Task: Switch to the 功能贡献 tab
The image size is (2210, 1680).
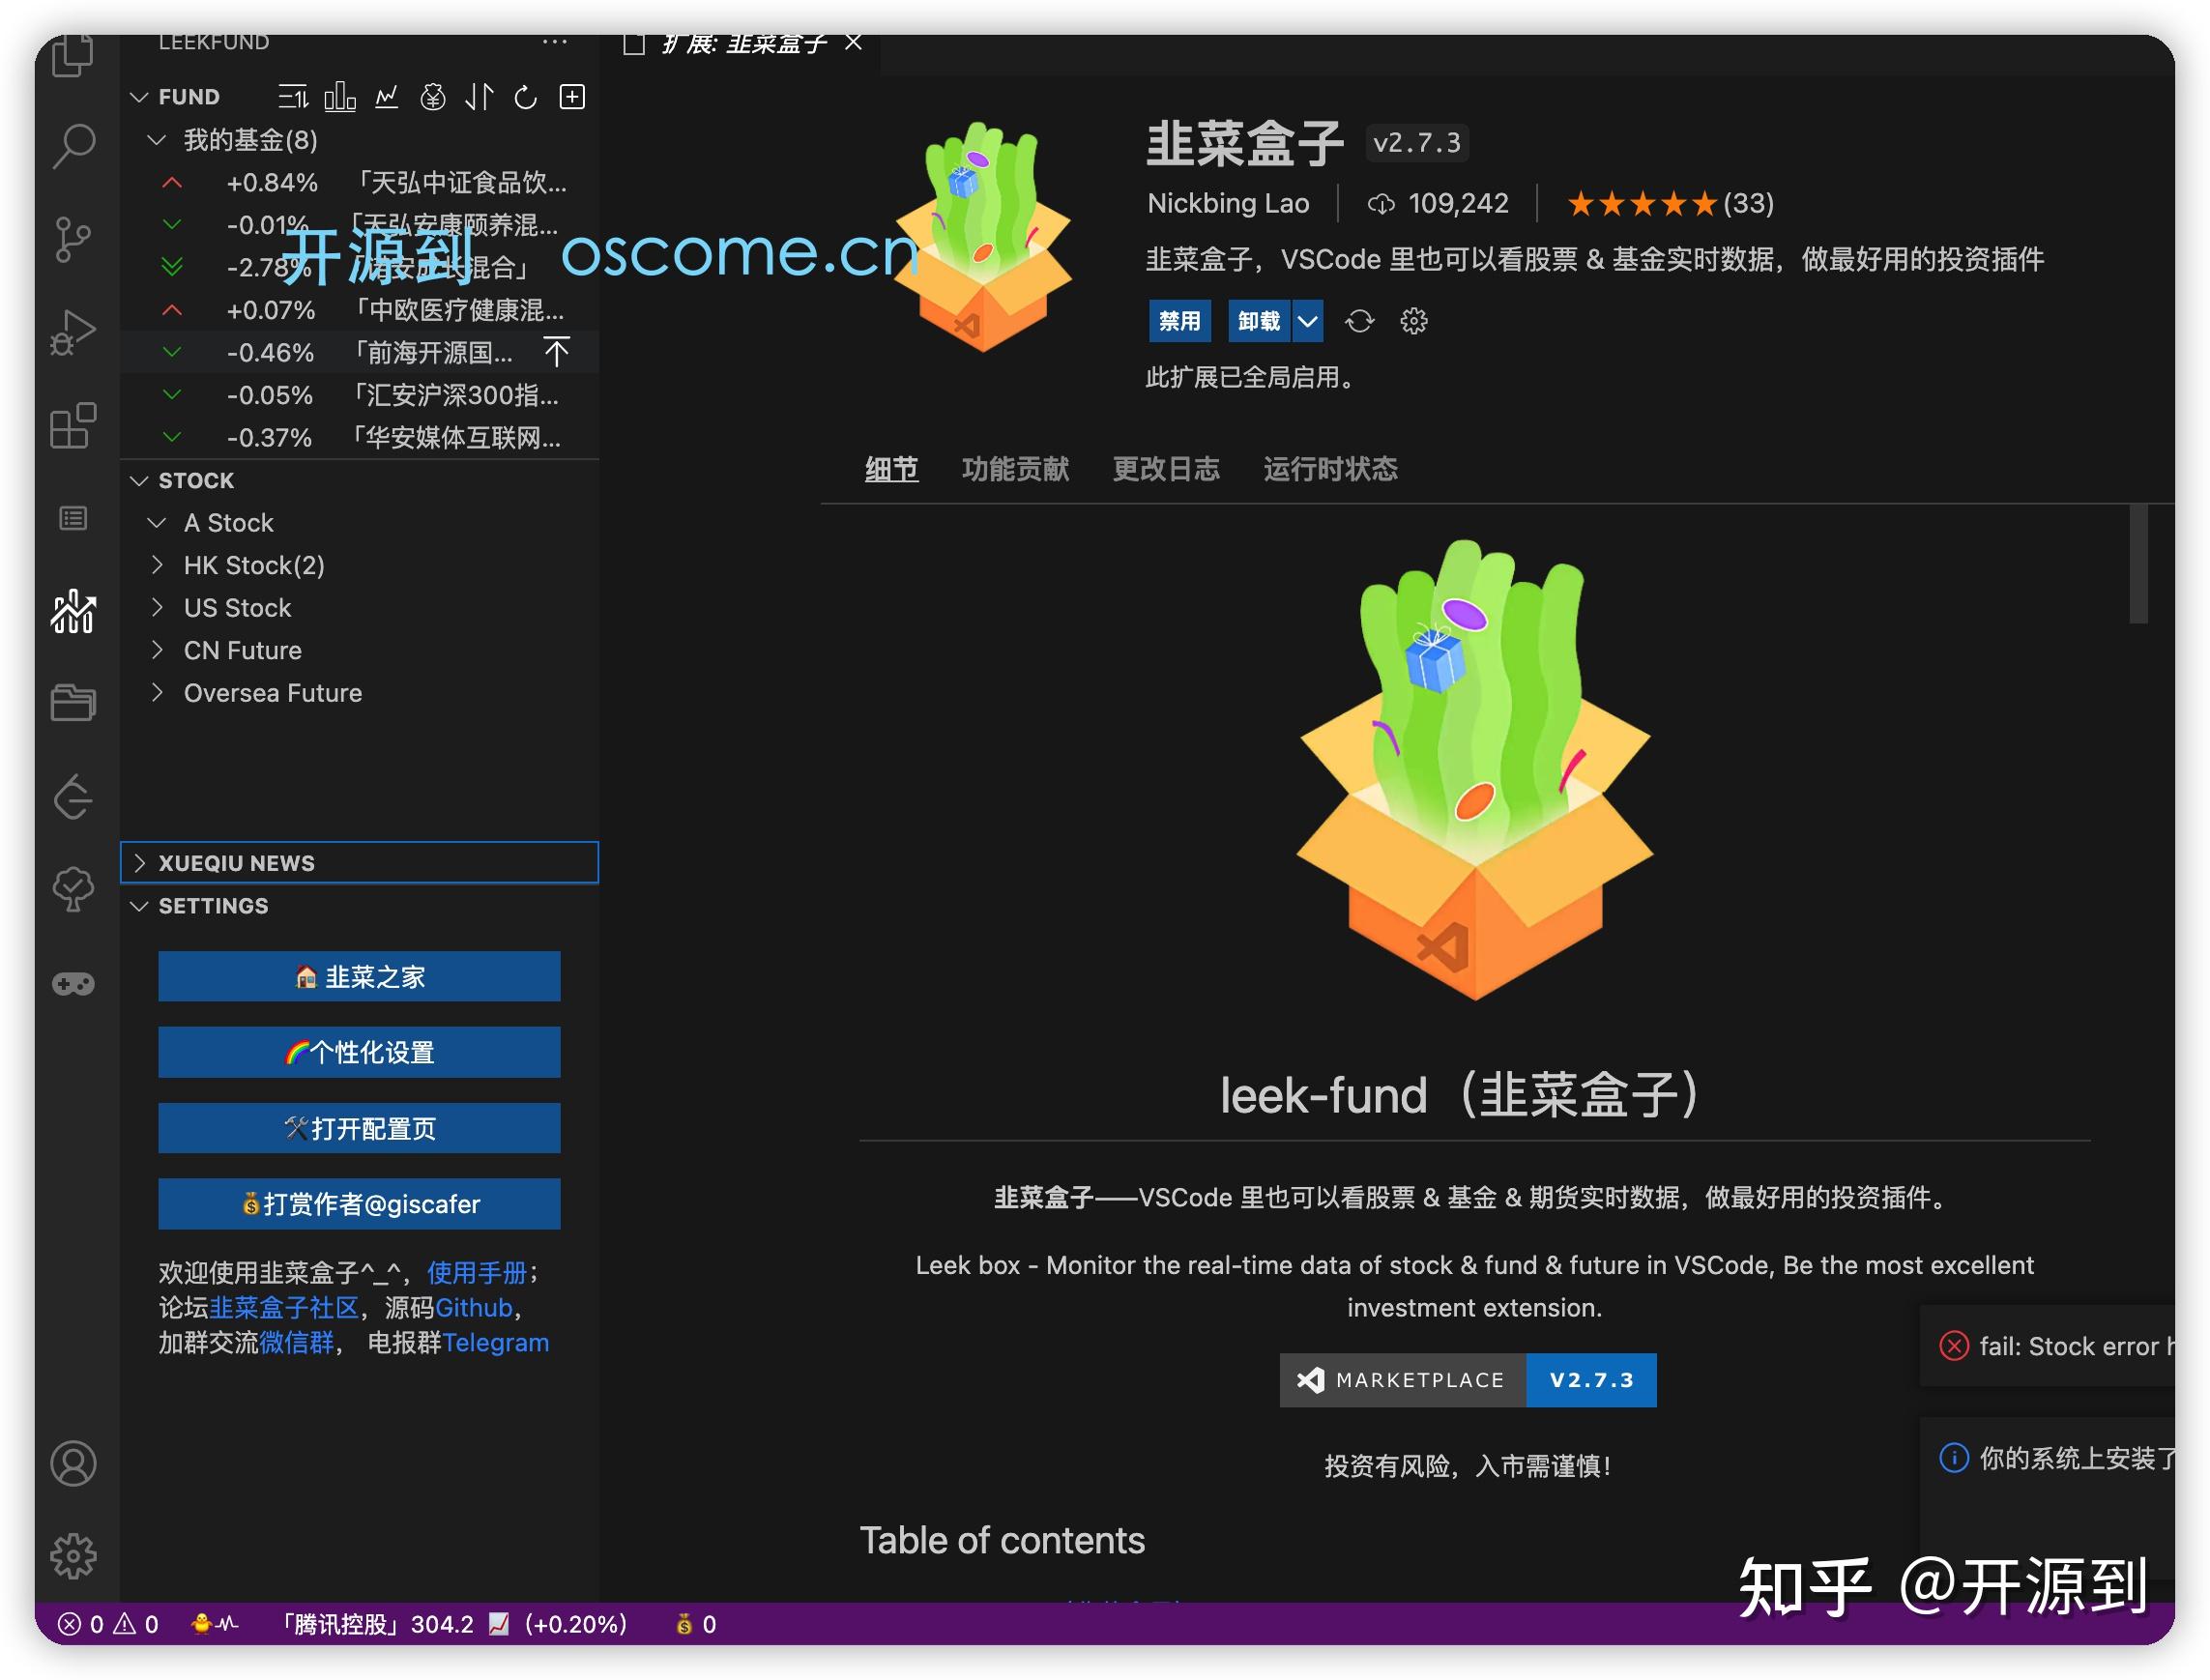Action: click(1015, 469)
